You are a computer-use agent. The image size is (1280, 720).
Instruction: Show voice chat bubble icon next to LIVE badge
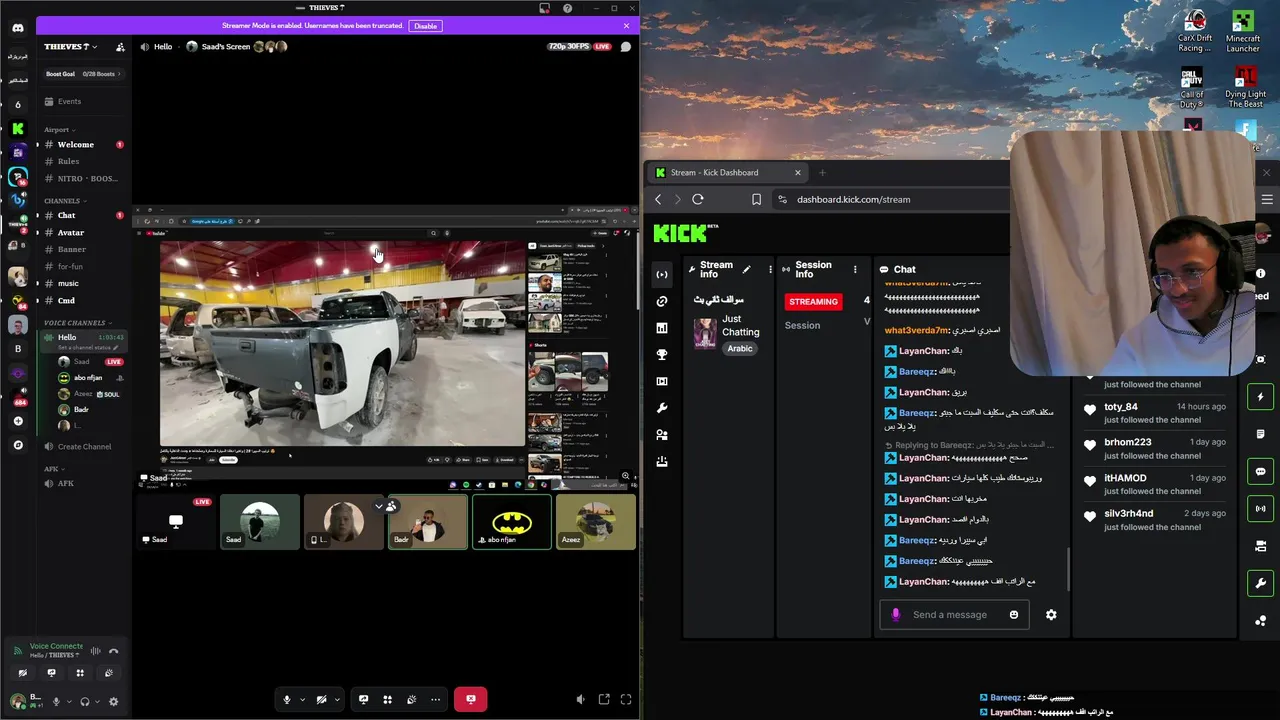[626, 47]
